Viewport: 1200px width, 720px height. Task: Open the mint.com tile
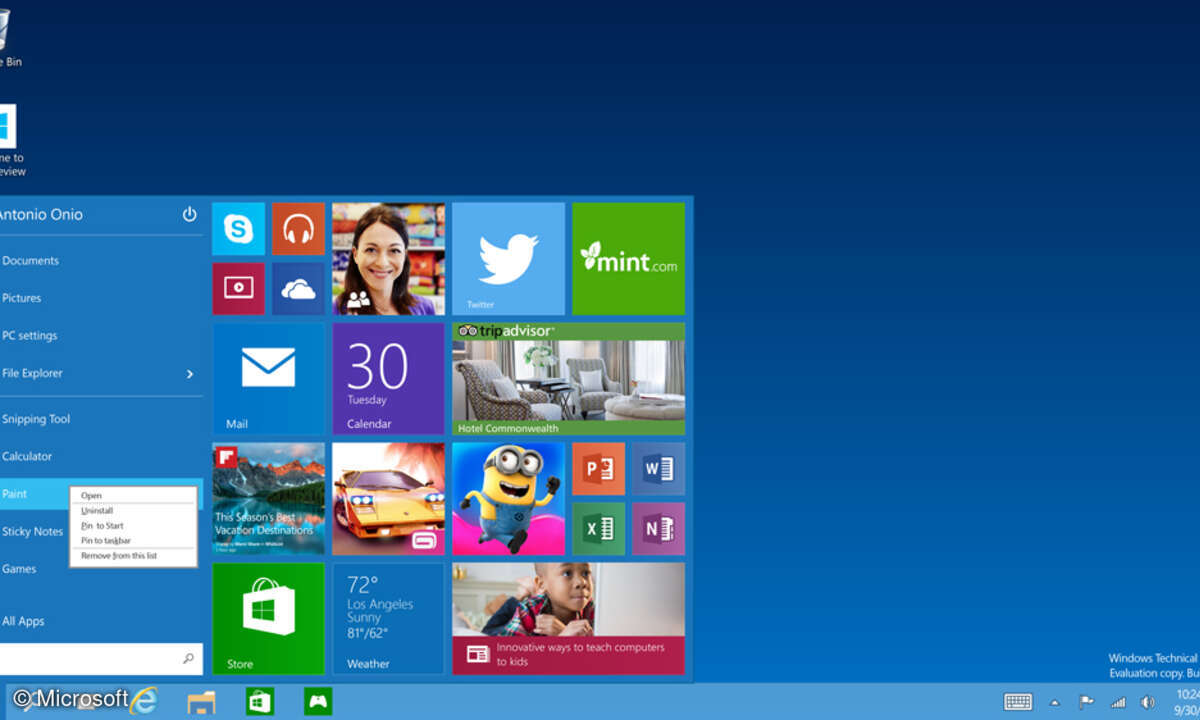[628, 259]
